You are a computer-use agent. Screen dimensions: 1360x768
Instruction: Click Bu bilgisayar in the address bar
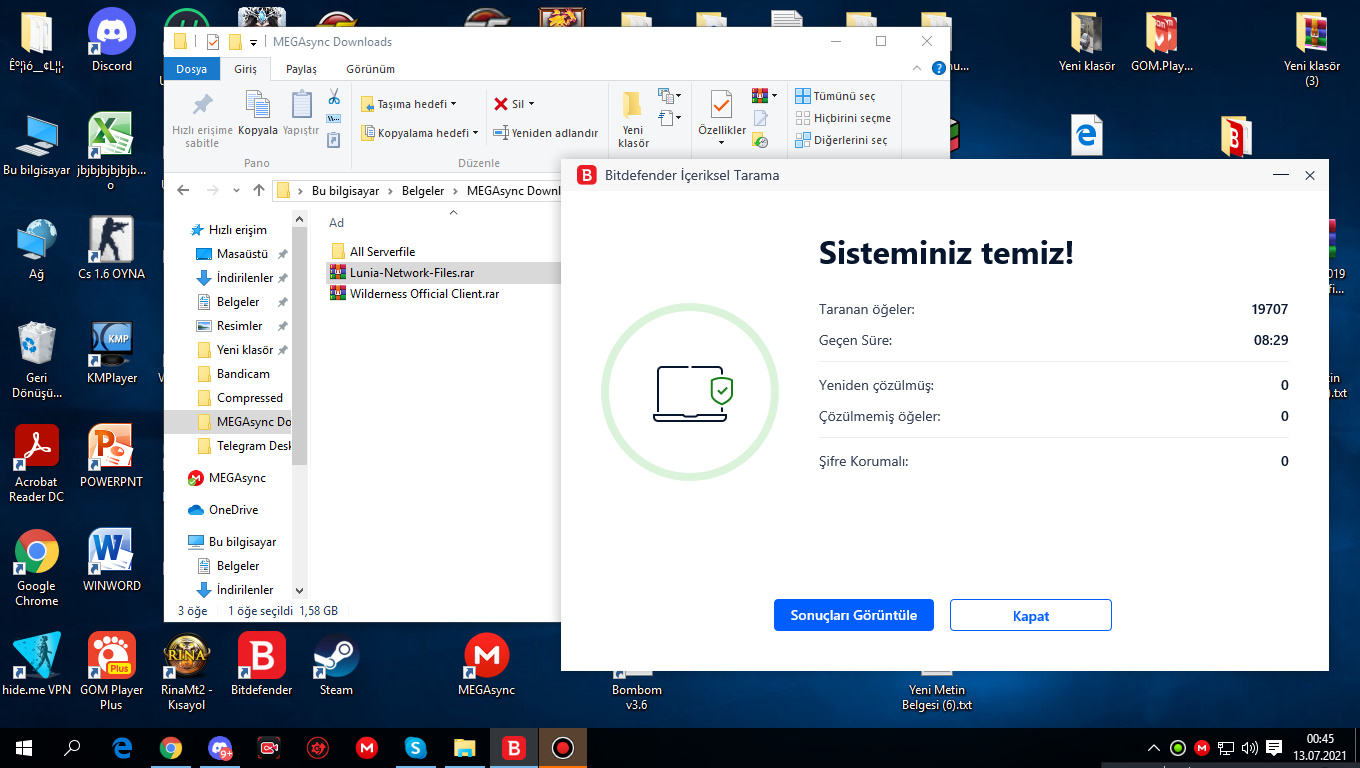pyautogui.click(x=345, y=190)
